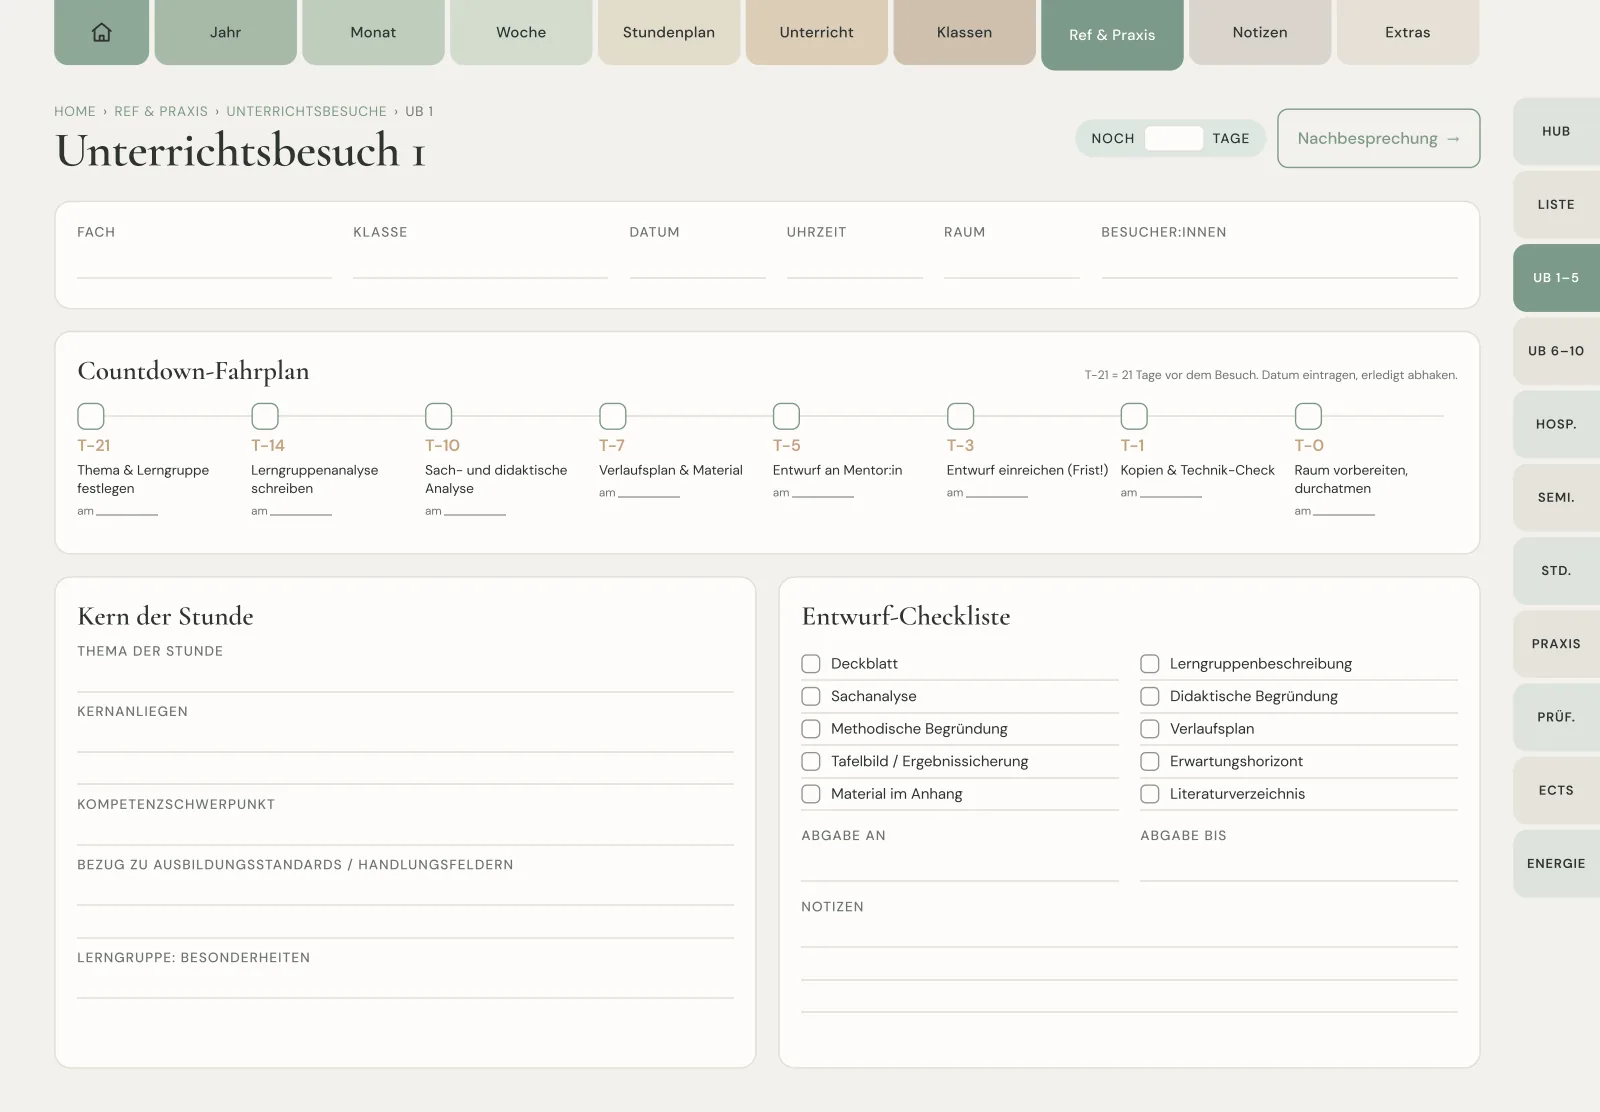Tick the T-7 Verlaufsplan & Material box
The height and width of the screenshot is (1112, 1600).
[613, 416]
